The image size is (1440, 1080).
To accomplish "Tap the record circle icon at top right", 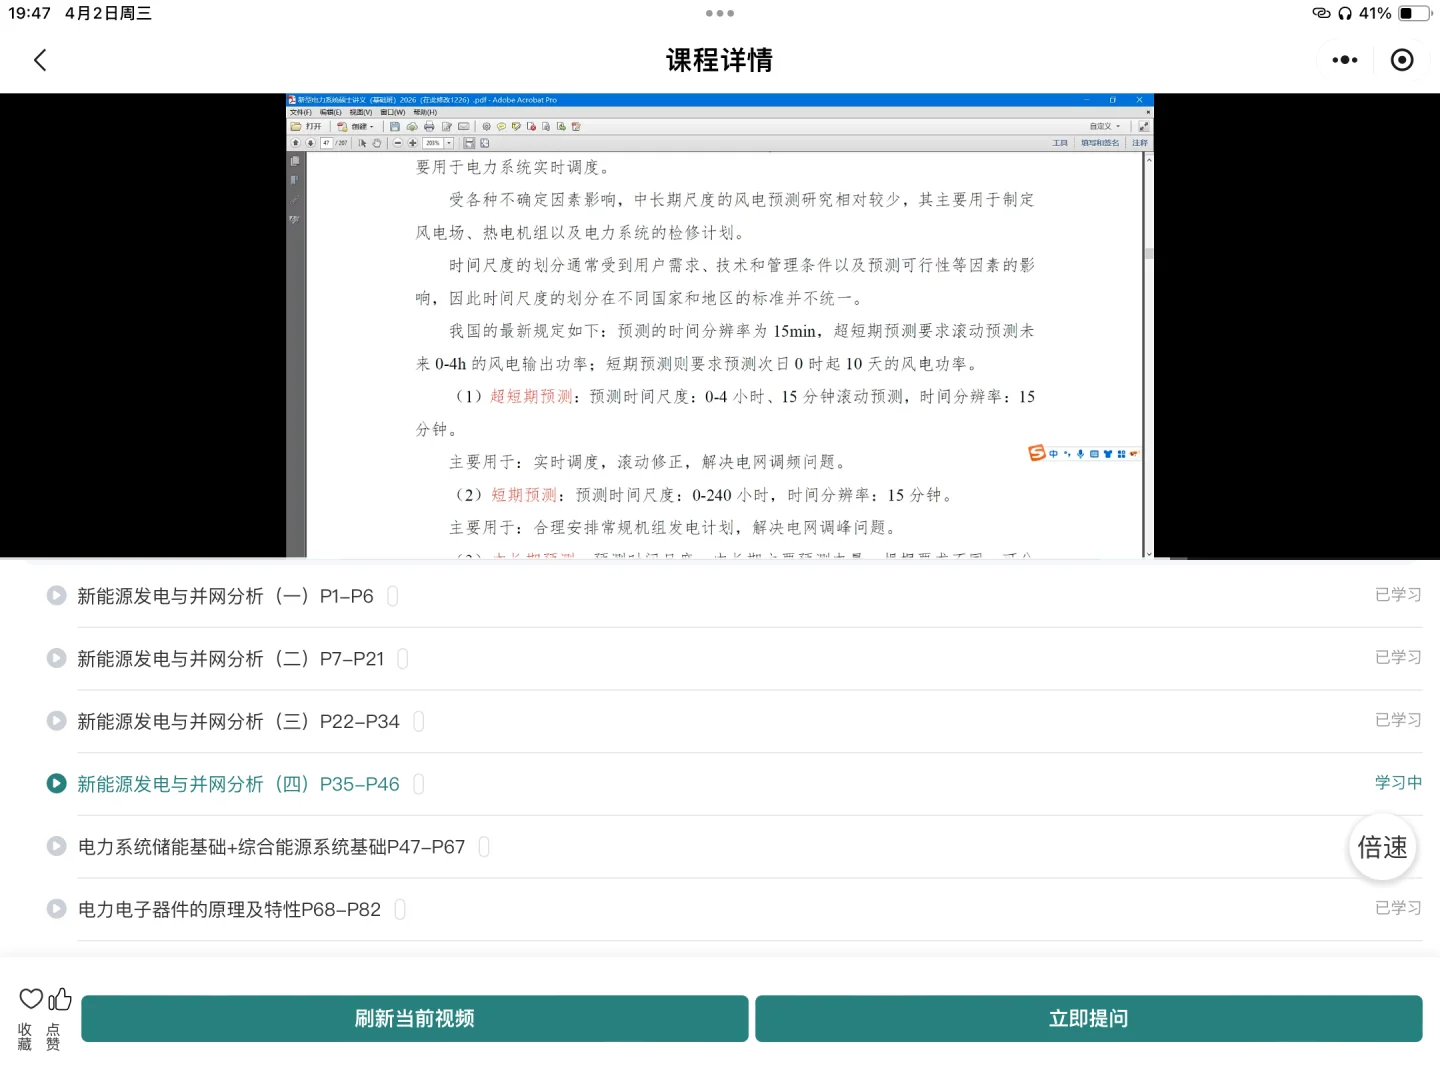I will point(1402,60).
